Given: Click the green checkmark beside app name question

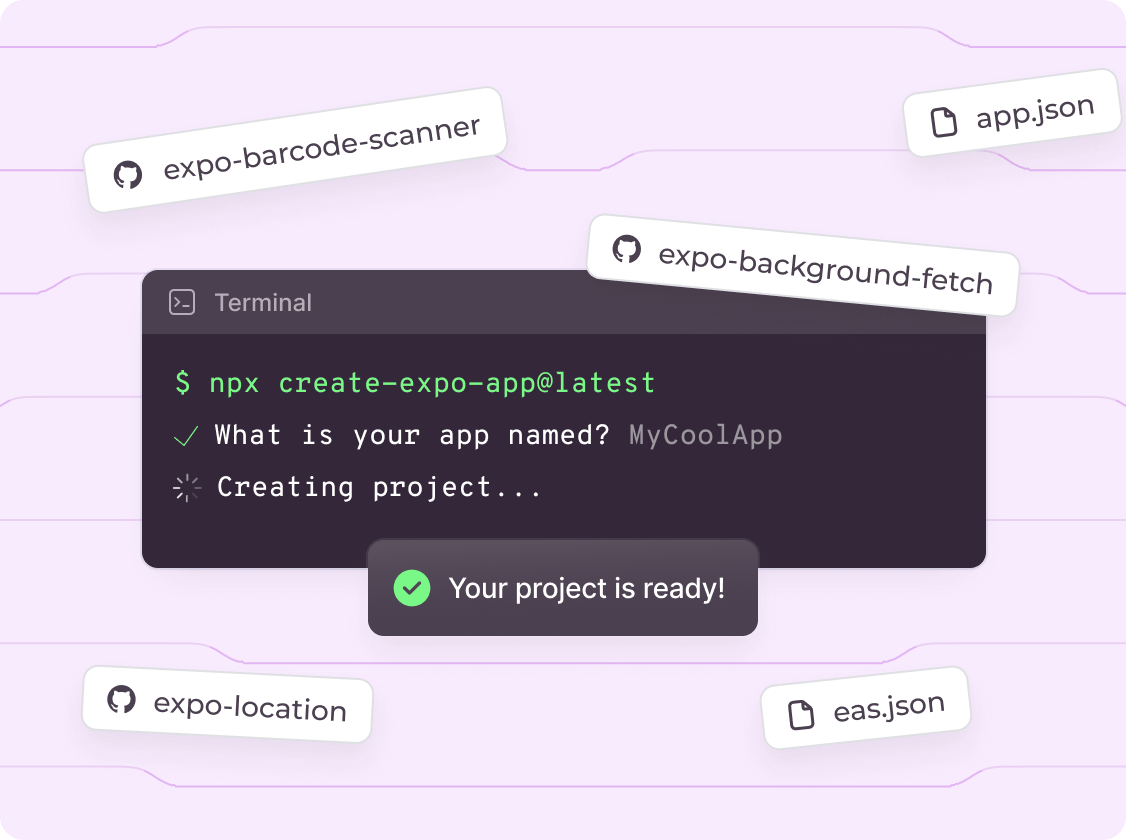Looking at the screenshot, I should click(186, 436).
